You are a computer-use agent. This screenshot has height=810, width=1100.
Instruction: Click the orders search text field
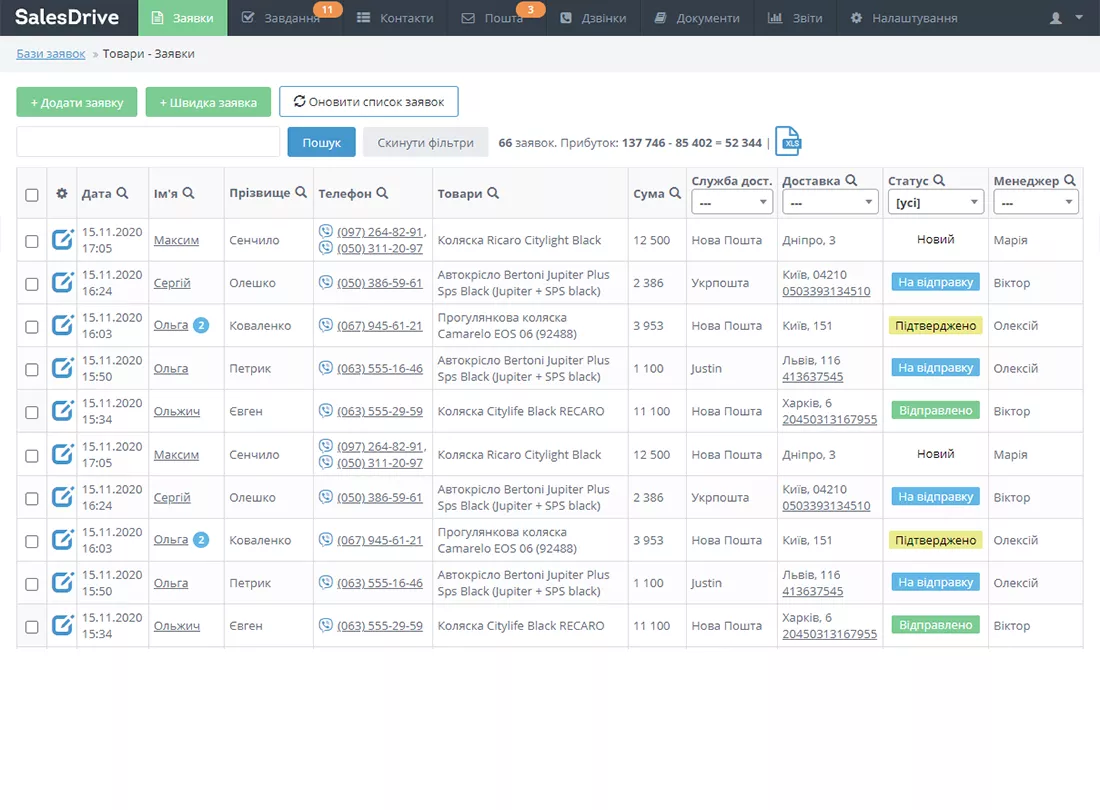tap(148, 142)
